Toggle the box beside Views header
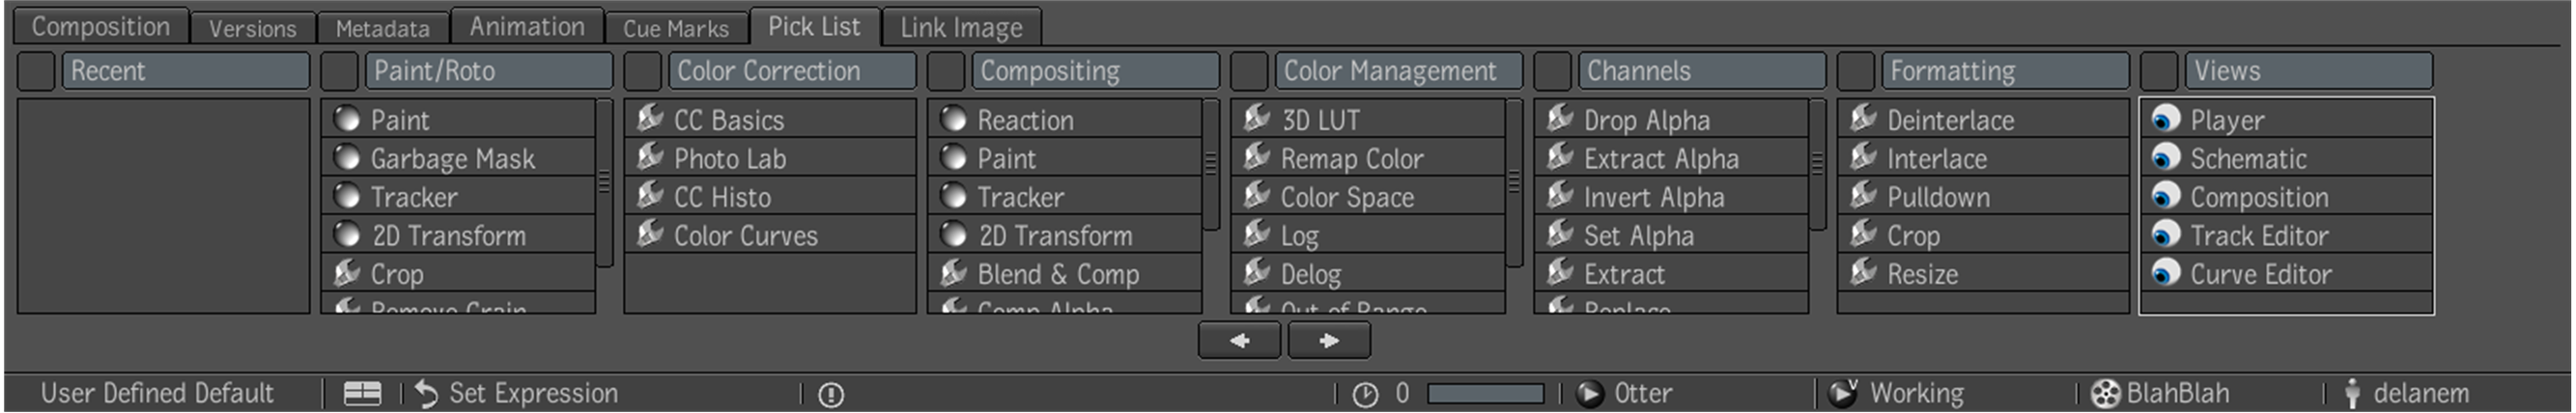This screenshot has height=413, width=2576. (2158, 71)
